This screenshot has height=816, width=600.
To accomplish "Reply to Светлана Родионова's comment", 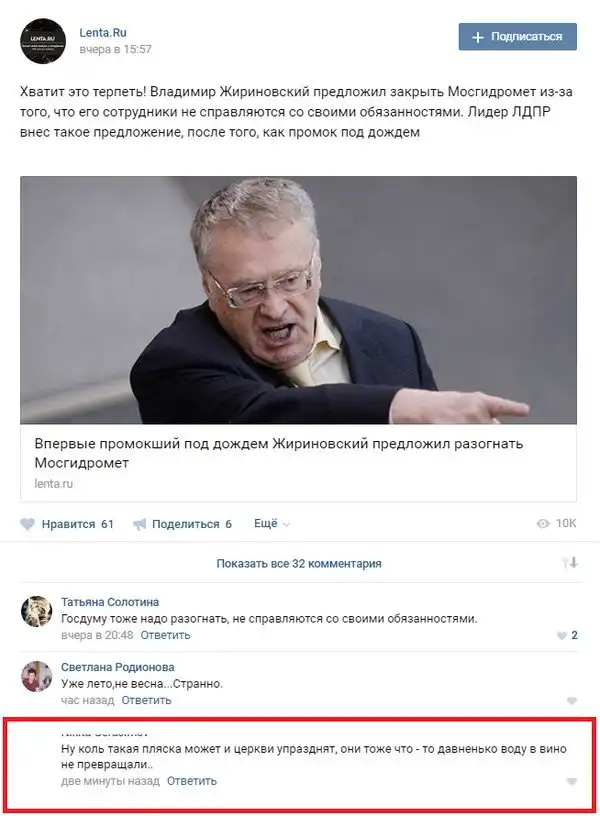I will coord(146,700).
